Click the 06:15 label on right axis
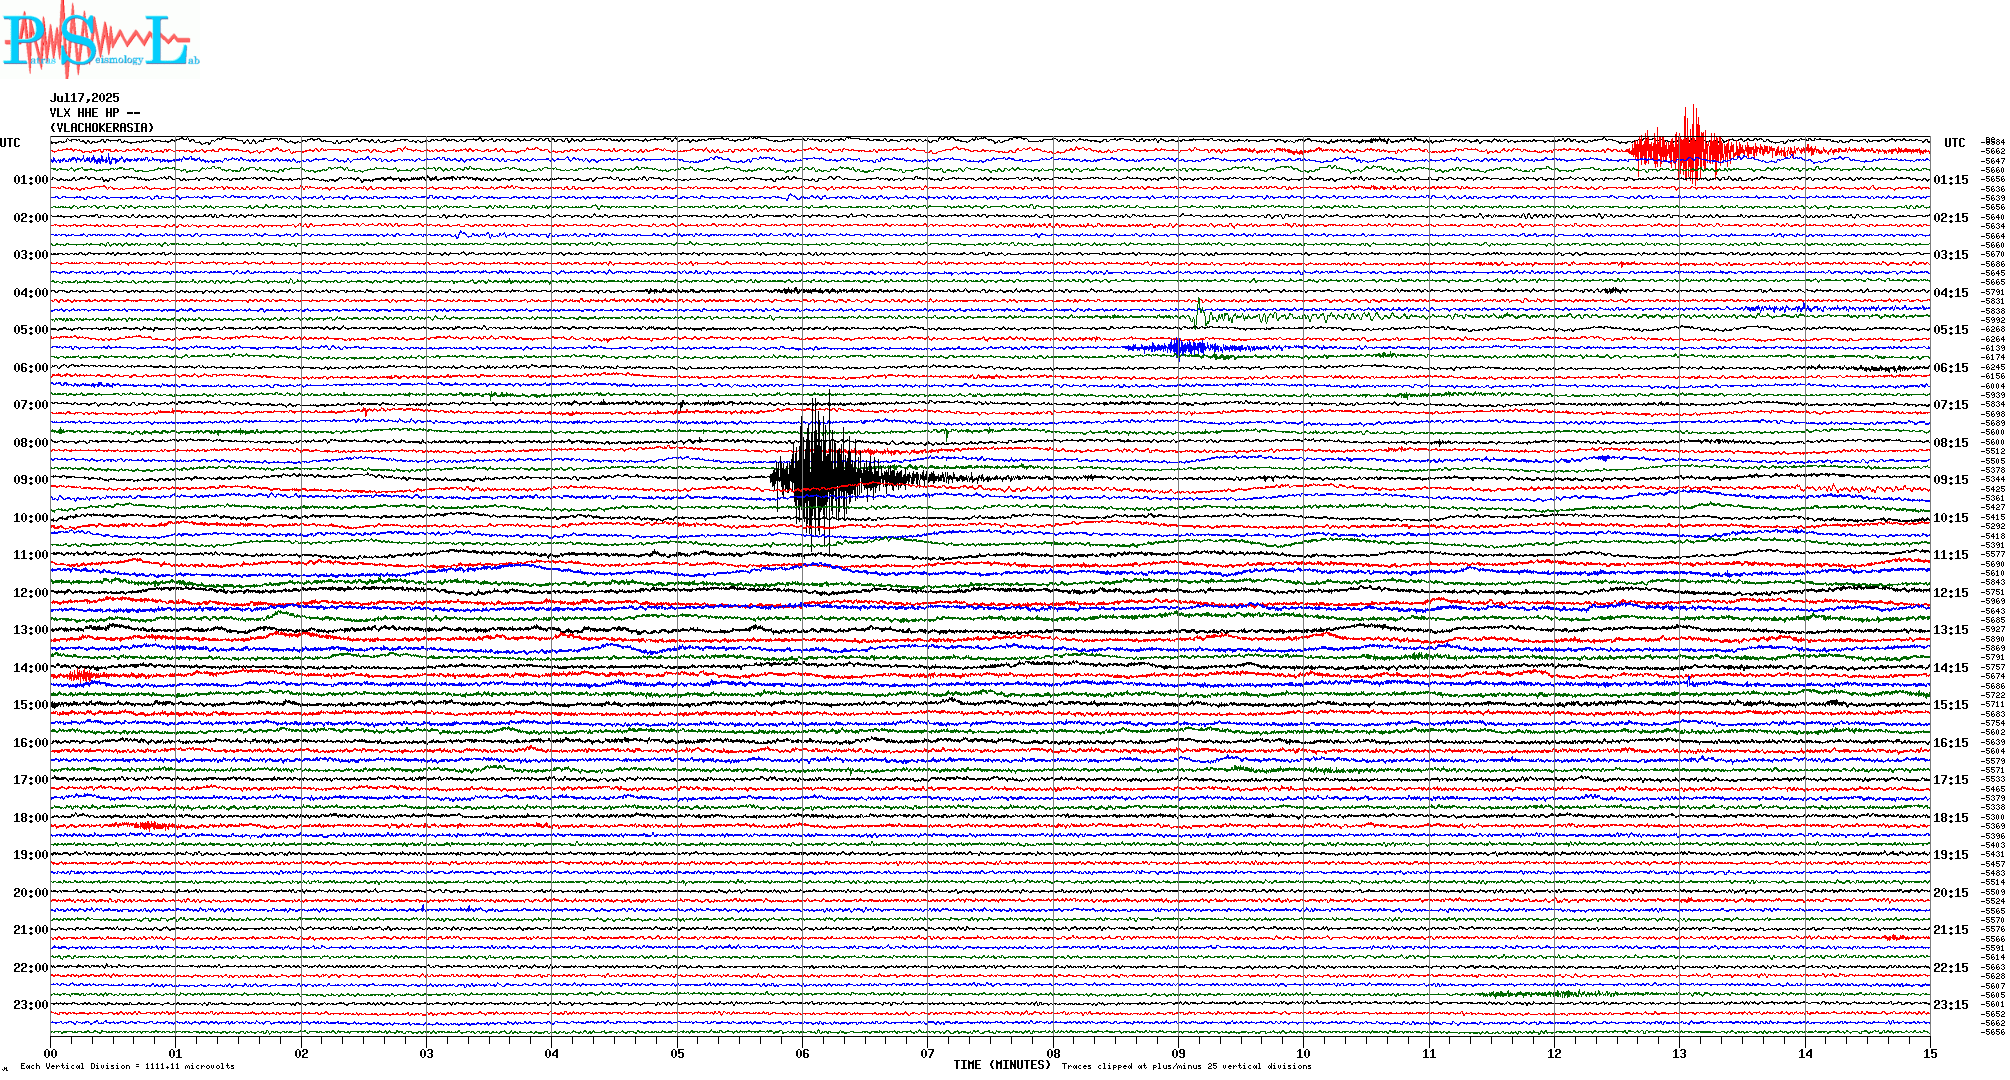The width and height of the screenshot is (2010, 1080). tap(1951, 368)
